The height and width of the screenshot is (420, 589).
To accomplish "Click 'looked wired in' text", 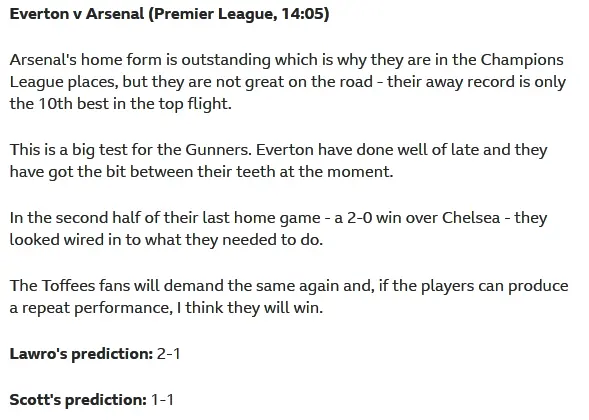I will 65,240.
